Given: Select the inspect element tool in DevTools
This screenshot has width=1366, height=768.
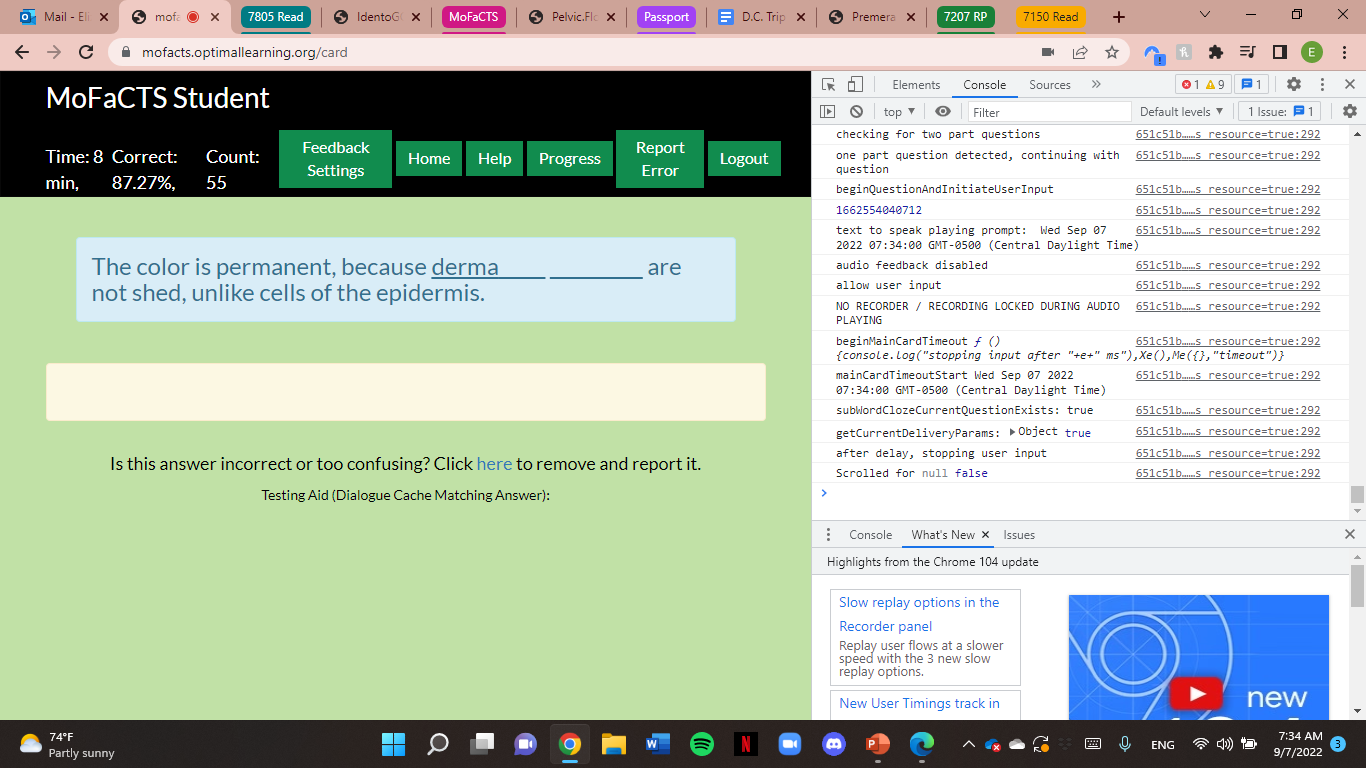Looking at the screenshot, I should (x=826, y=84).
